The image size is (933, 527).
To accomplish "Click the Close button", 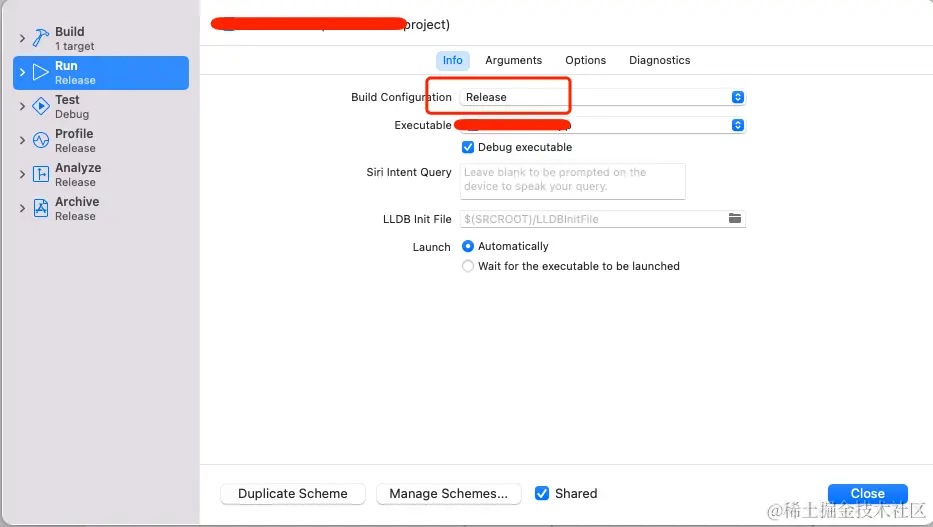I will click(x=868, y=494).
